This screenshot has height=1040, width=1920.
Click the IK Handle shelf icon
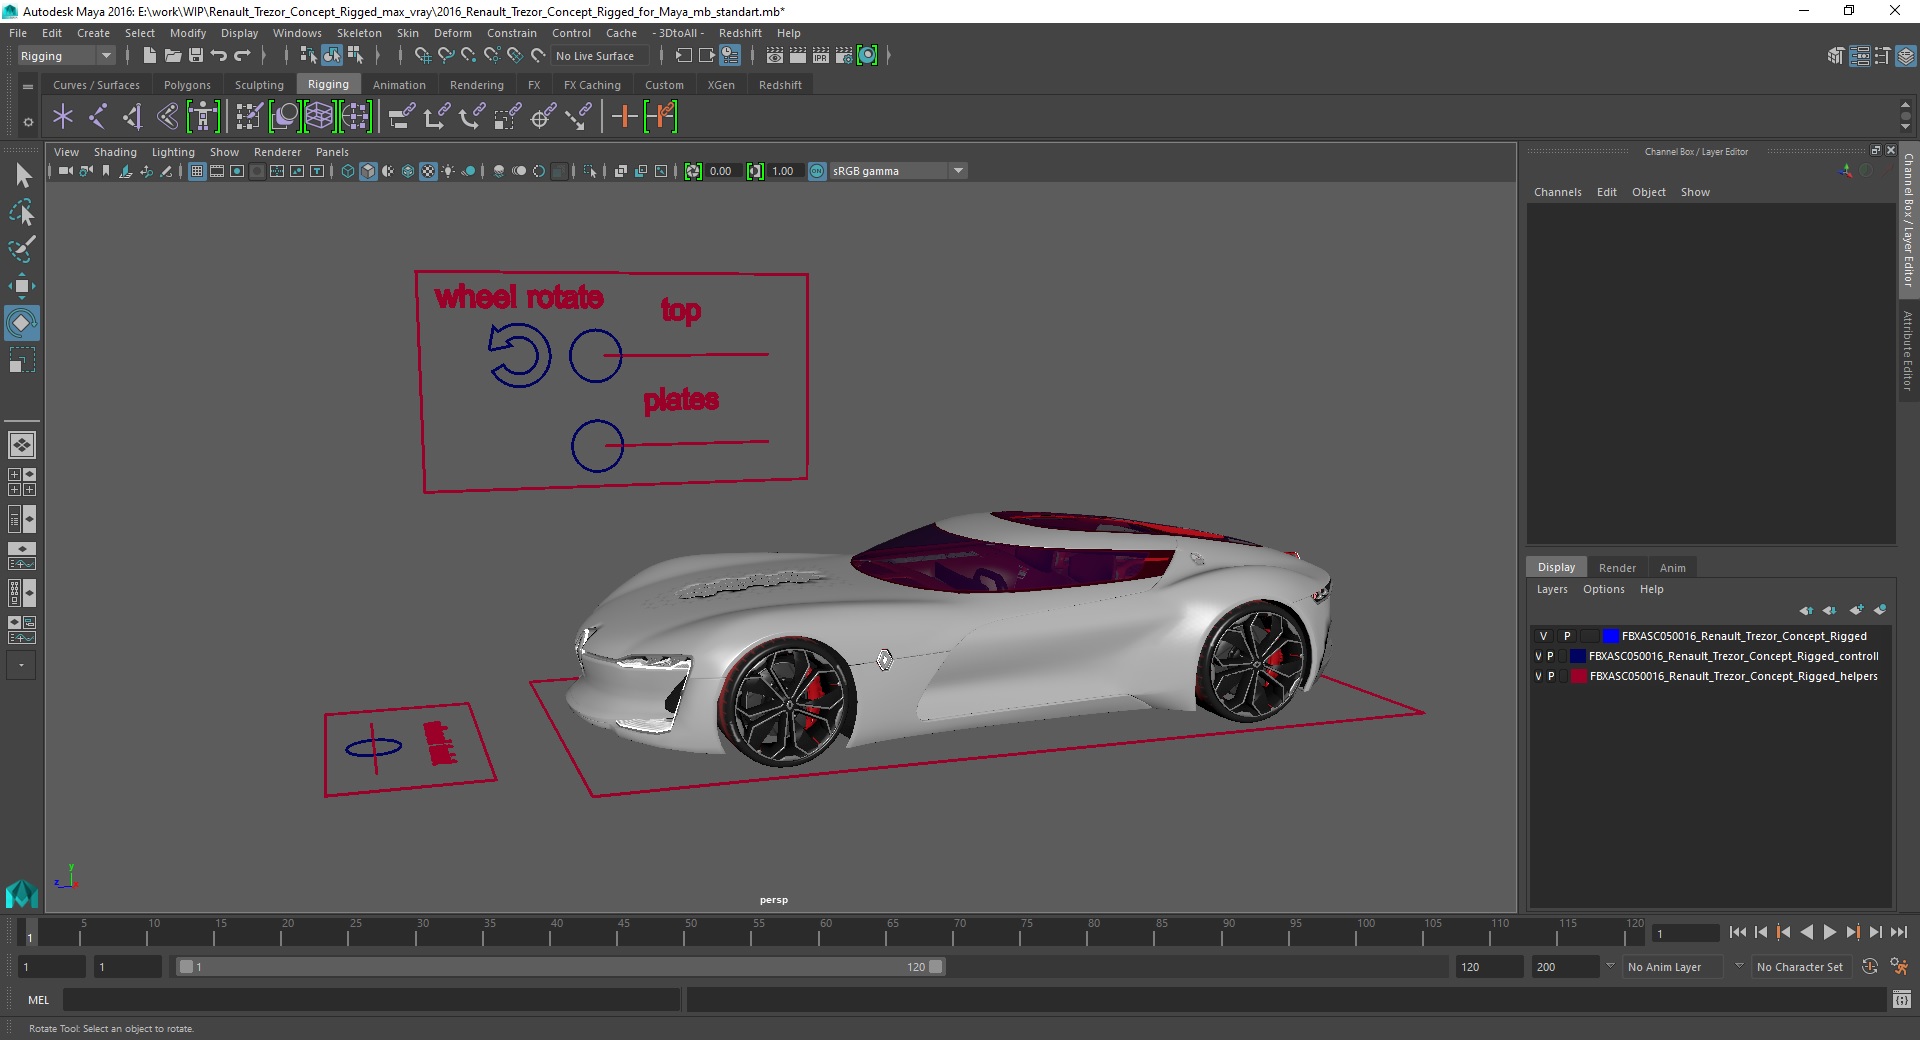132,117
